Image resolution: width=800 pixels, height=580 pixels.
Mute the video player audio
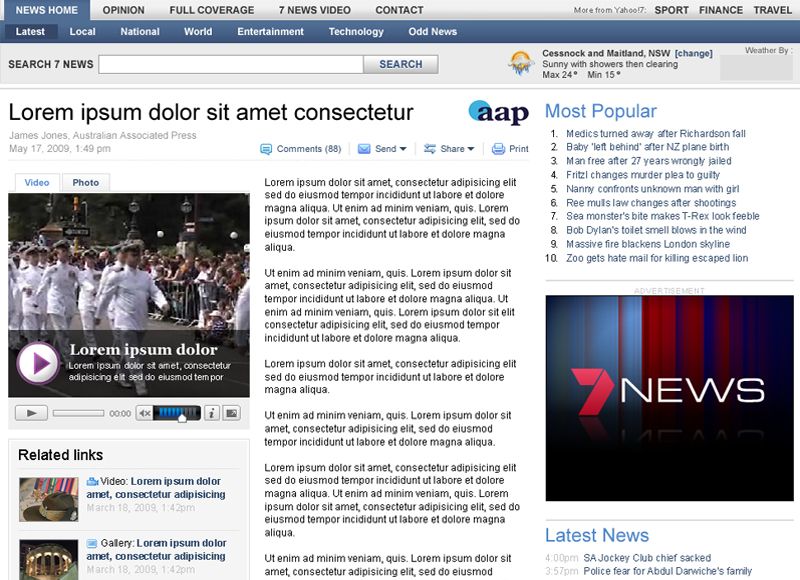click(145, 413)
